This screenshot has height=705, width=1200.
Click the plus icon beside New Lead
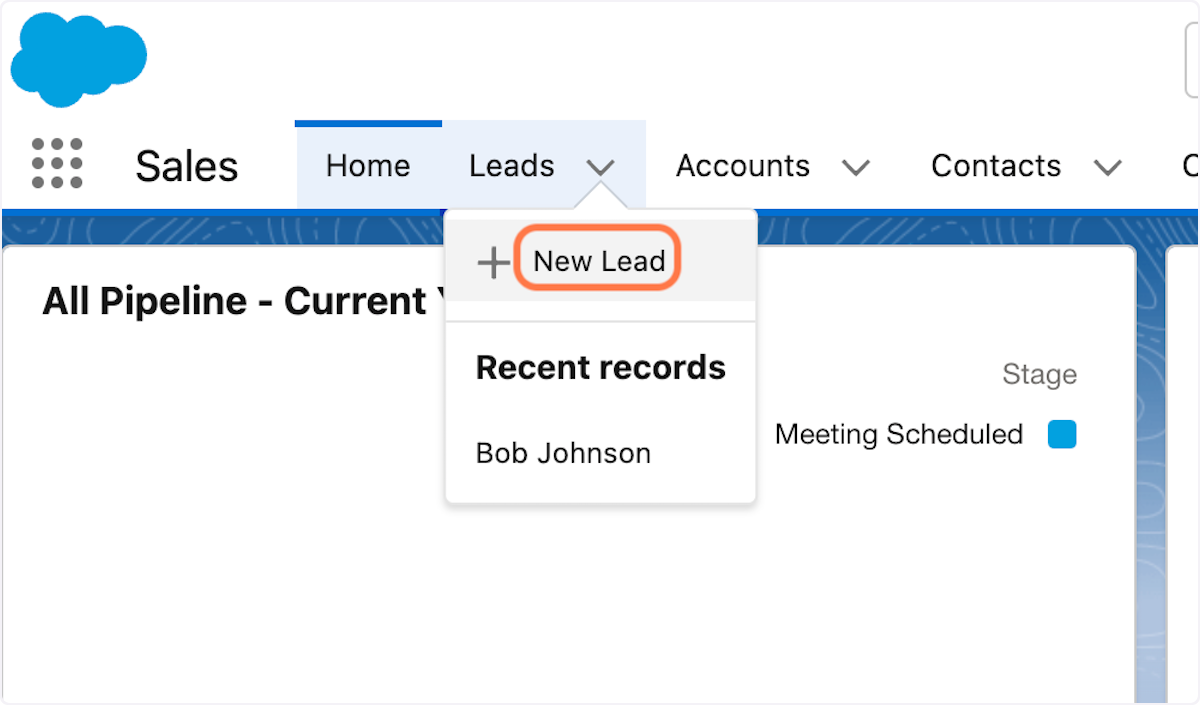[x=493, y=262]
